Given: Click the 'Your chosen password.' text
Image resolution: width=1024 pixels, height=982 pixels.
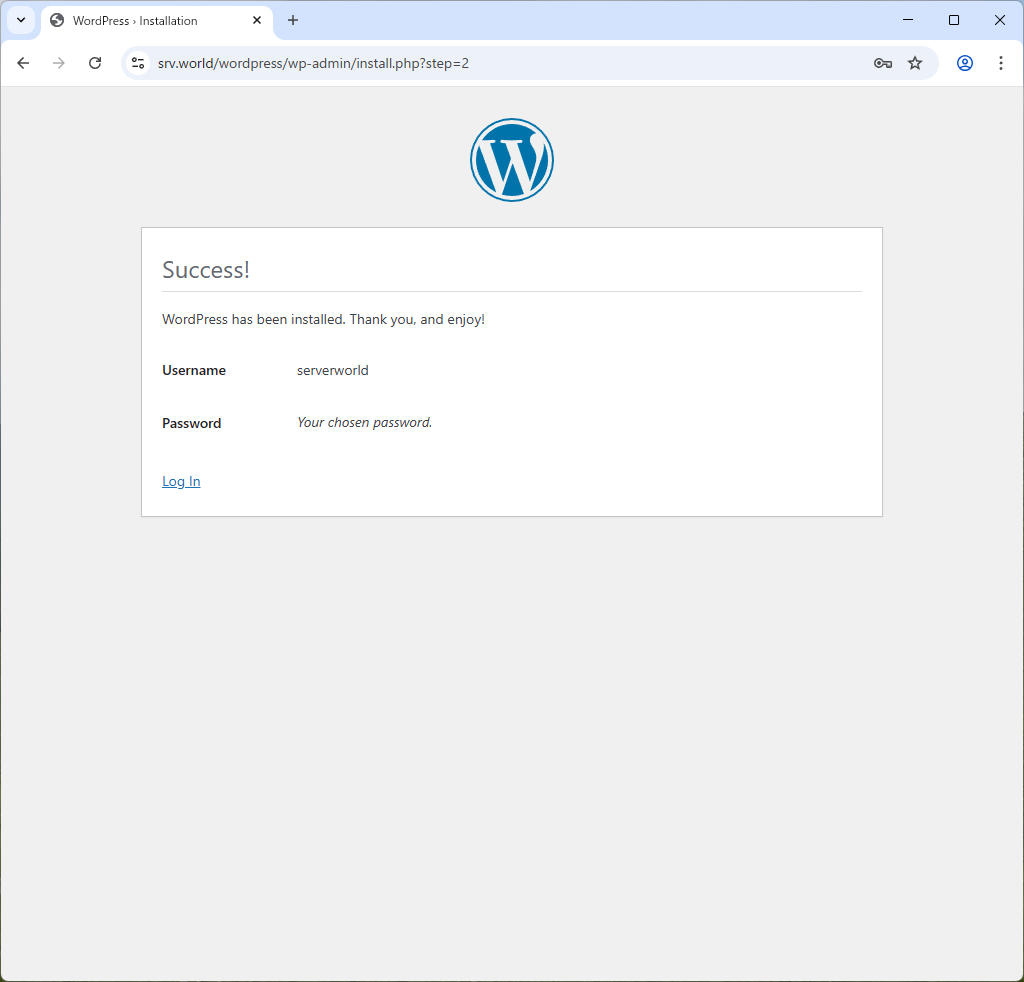Looking at the screenshot, I should 364,422.
